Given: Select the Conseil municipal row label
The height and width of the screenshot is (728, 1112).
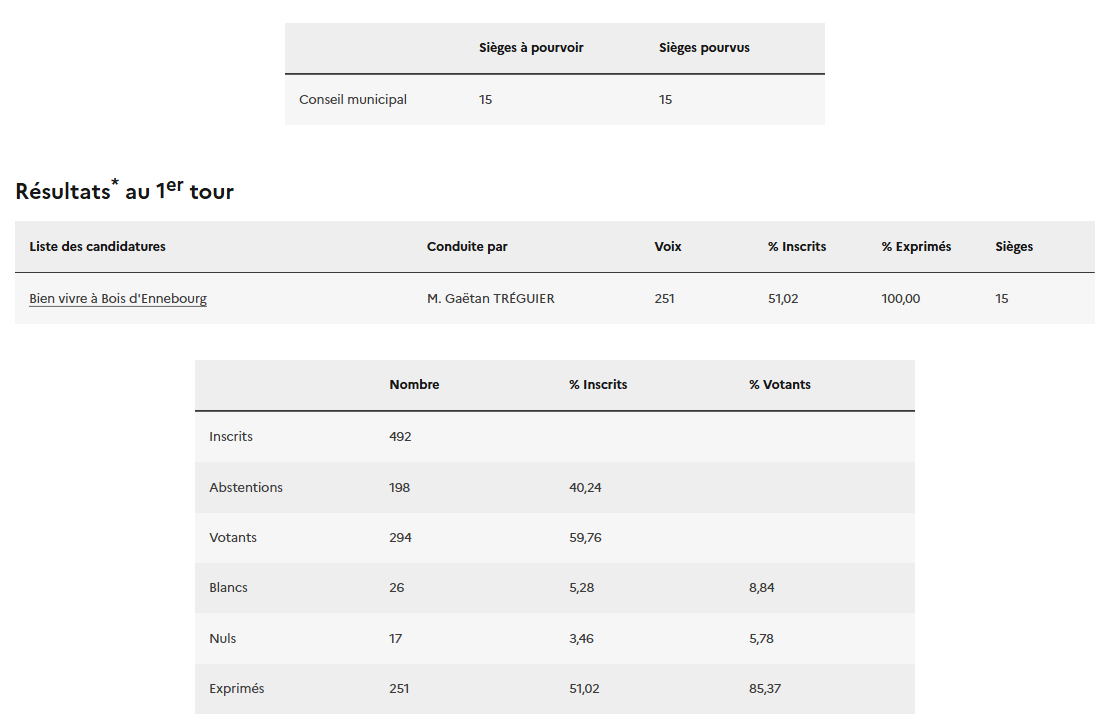Looking at the screenshot, I should (353, 100).
